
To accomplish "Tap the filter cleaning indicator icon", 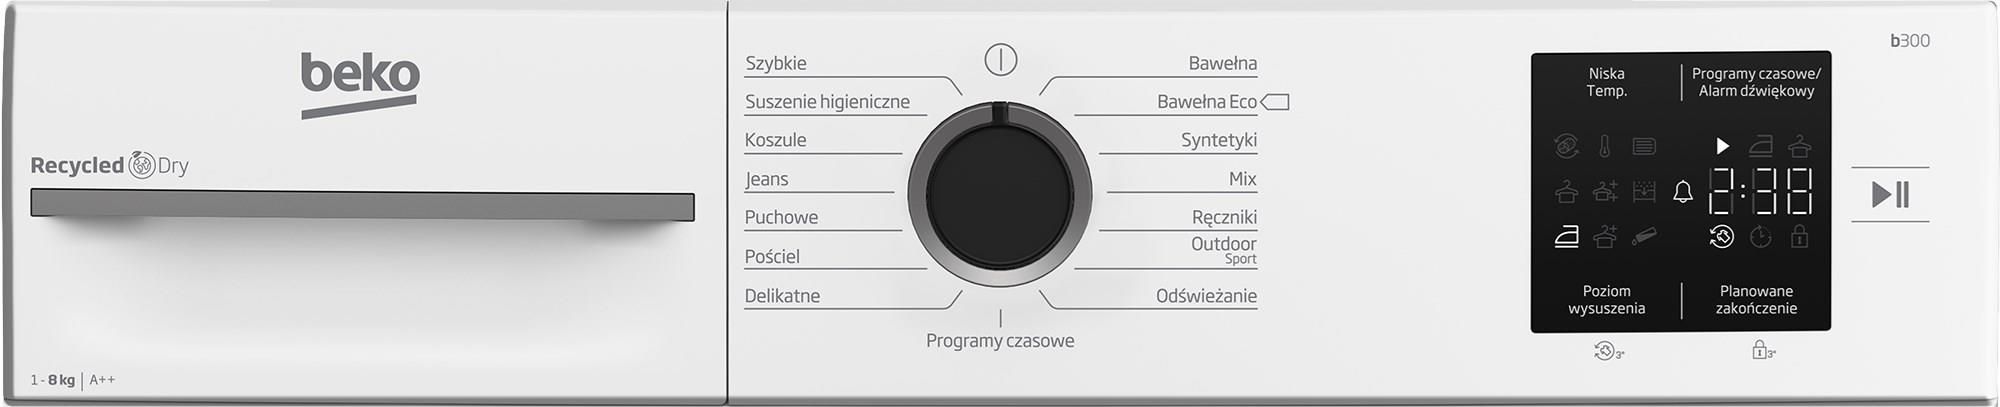I will coord(1644,147).
